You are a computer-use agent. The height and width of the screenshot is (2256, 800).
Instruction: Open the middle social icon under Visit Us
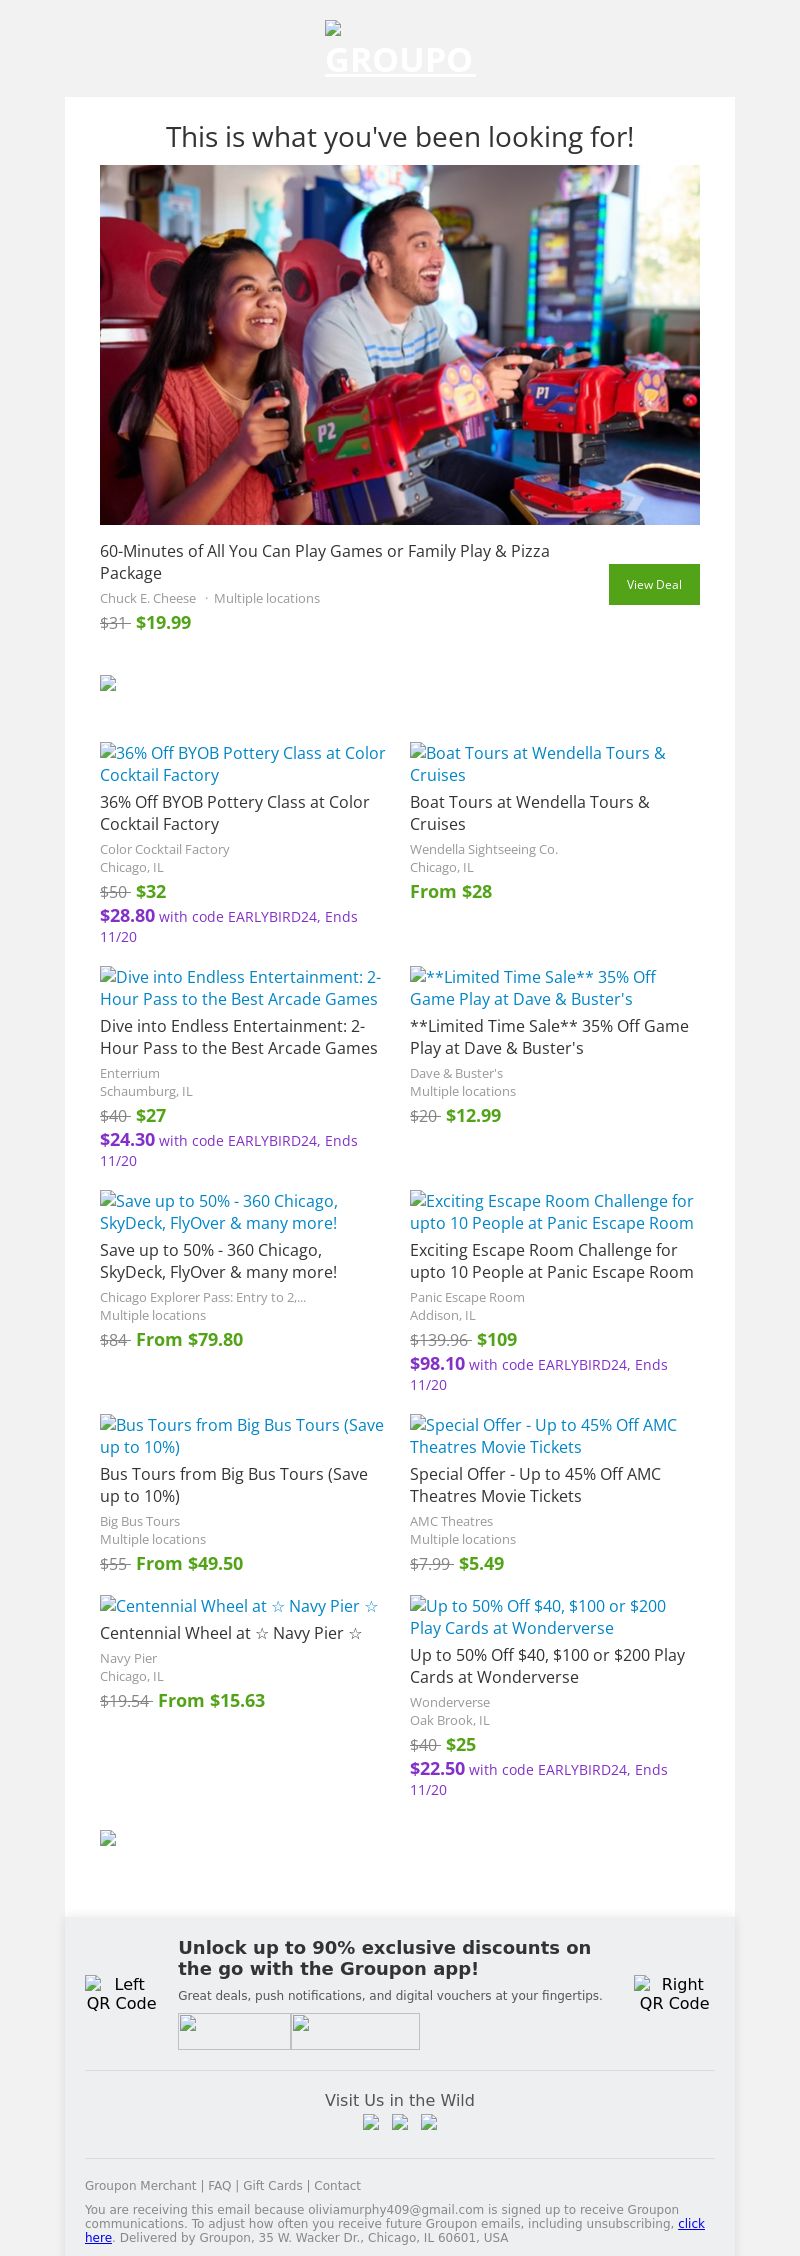[400, 2122]
